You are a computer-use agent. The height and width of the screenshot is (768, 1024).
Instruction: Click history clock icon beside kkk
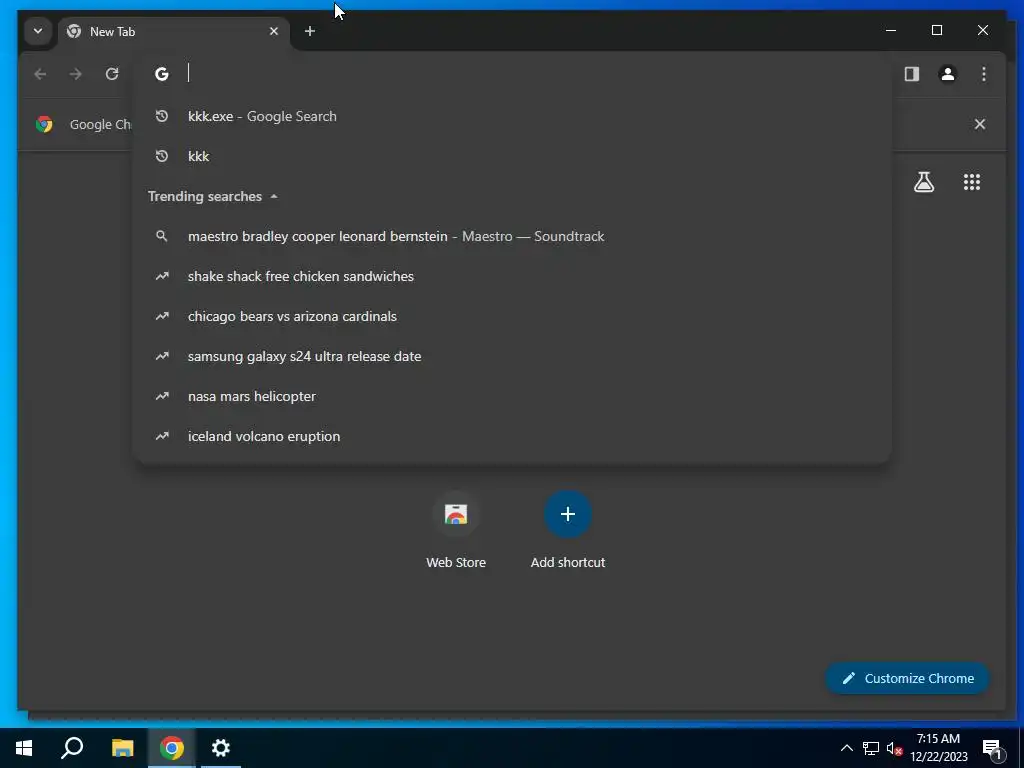[x=161, y=156]
